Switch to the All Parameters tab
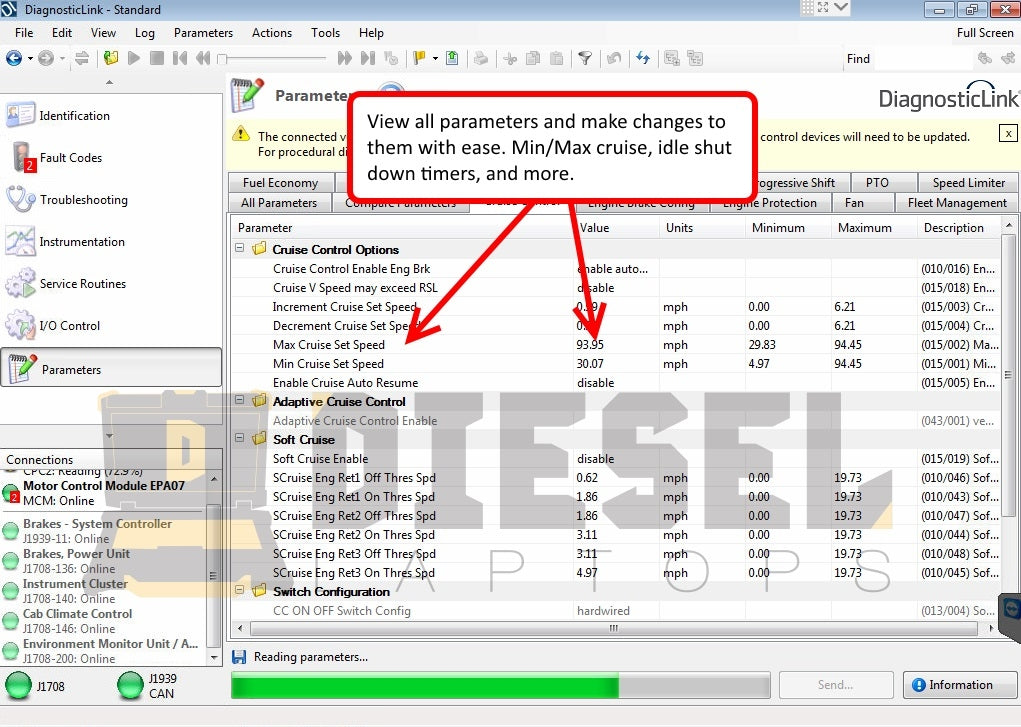 (x=279, y=203)
